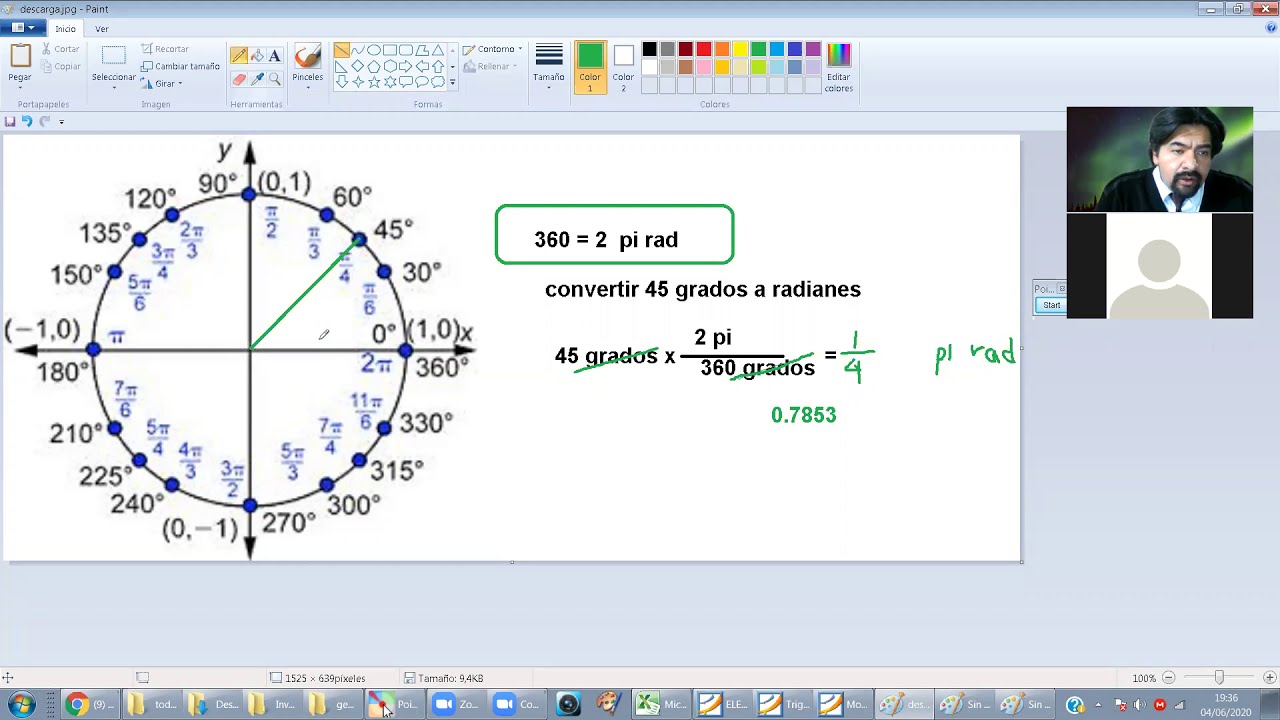Image resolution: width=1280 pixels, height=720 pixels.
Task: Pick the red color swatch
Action: tap(704, 50)
